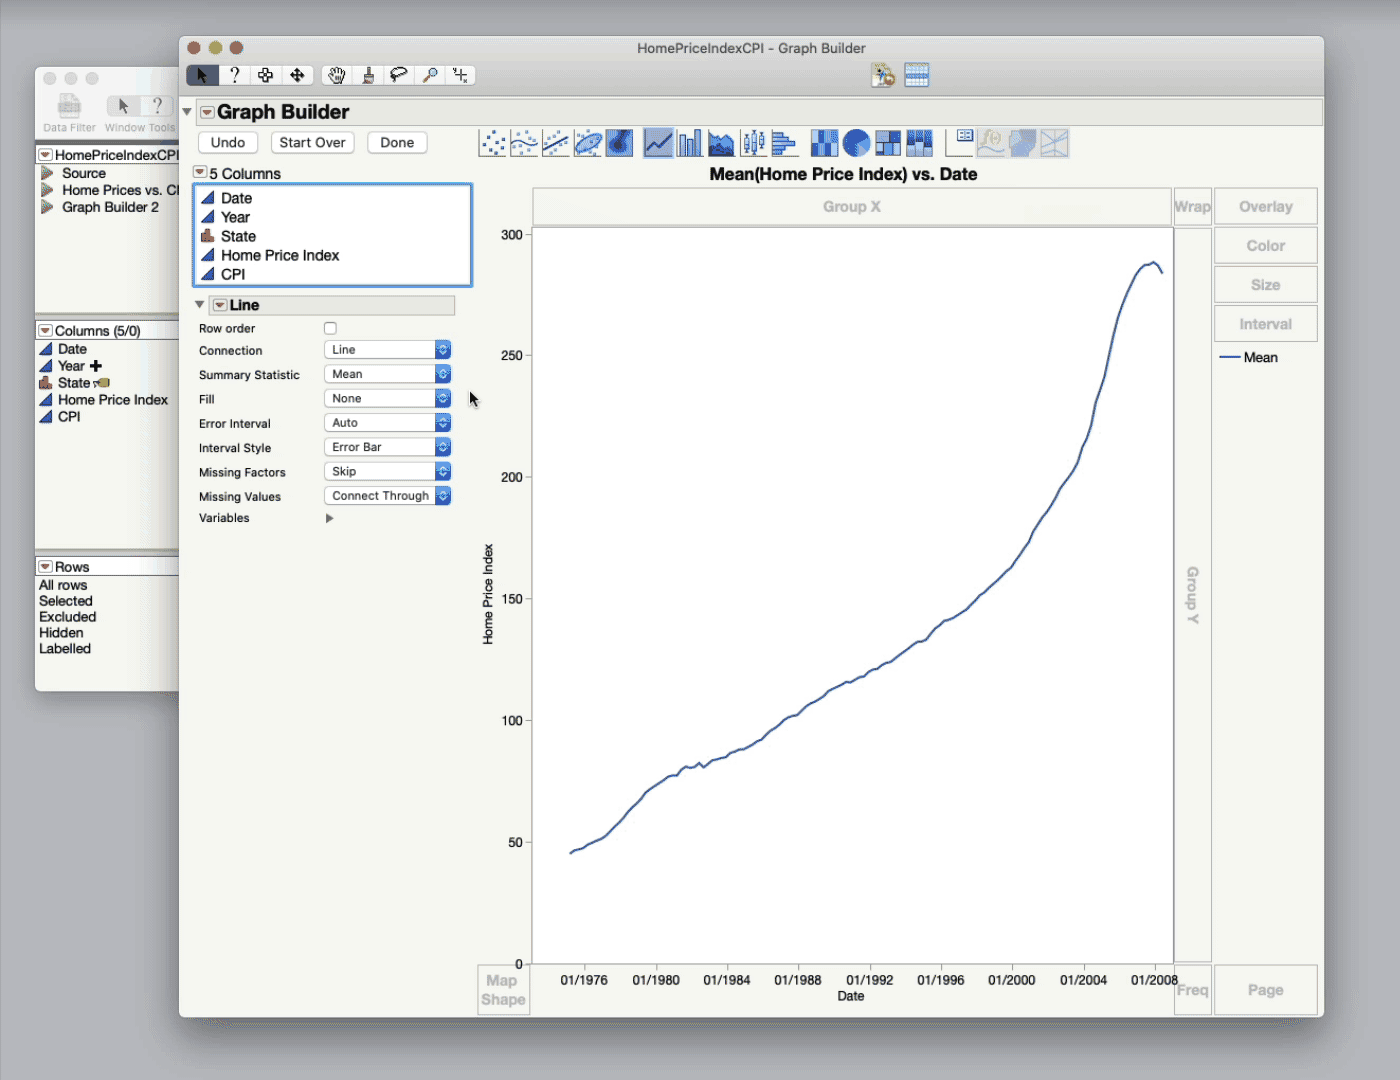Click the Done button
The width and height of the screenshot is (1400, 1080).
tap(396, 142)
